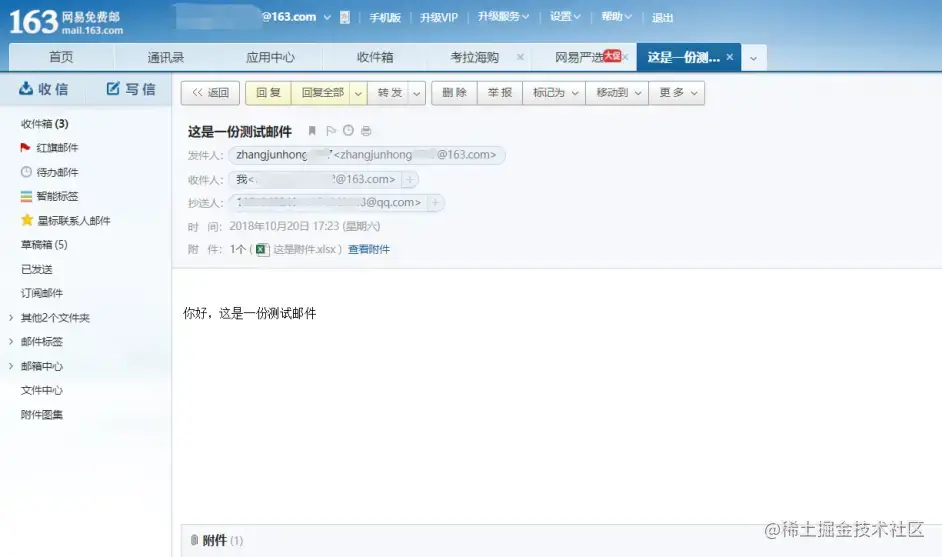Click the Upgrade VIP (升级VIP) link
Image resolution: width=942 pixels, height=557 pixels.
439,17
